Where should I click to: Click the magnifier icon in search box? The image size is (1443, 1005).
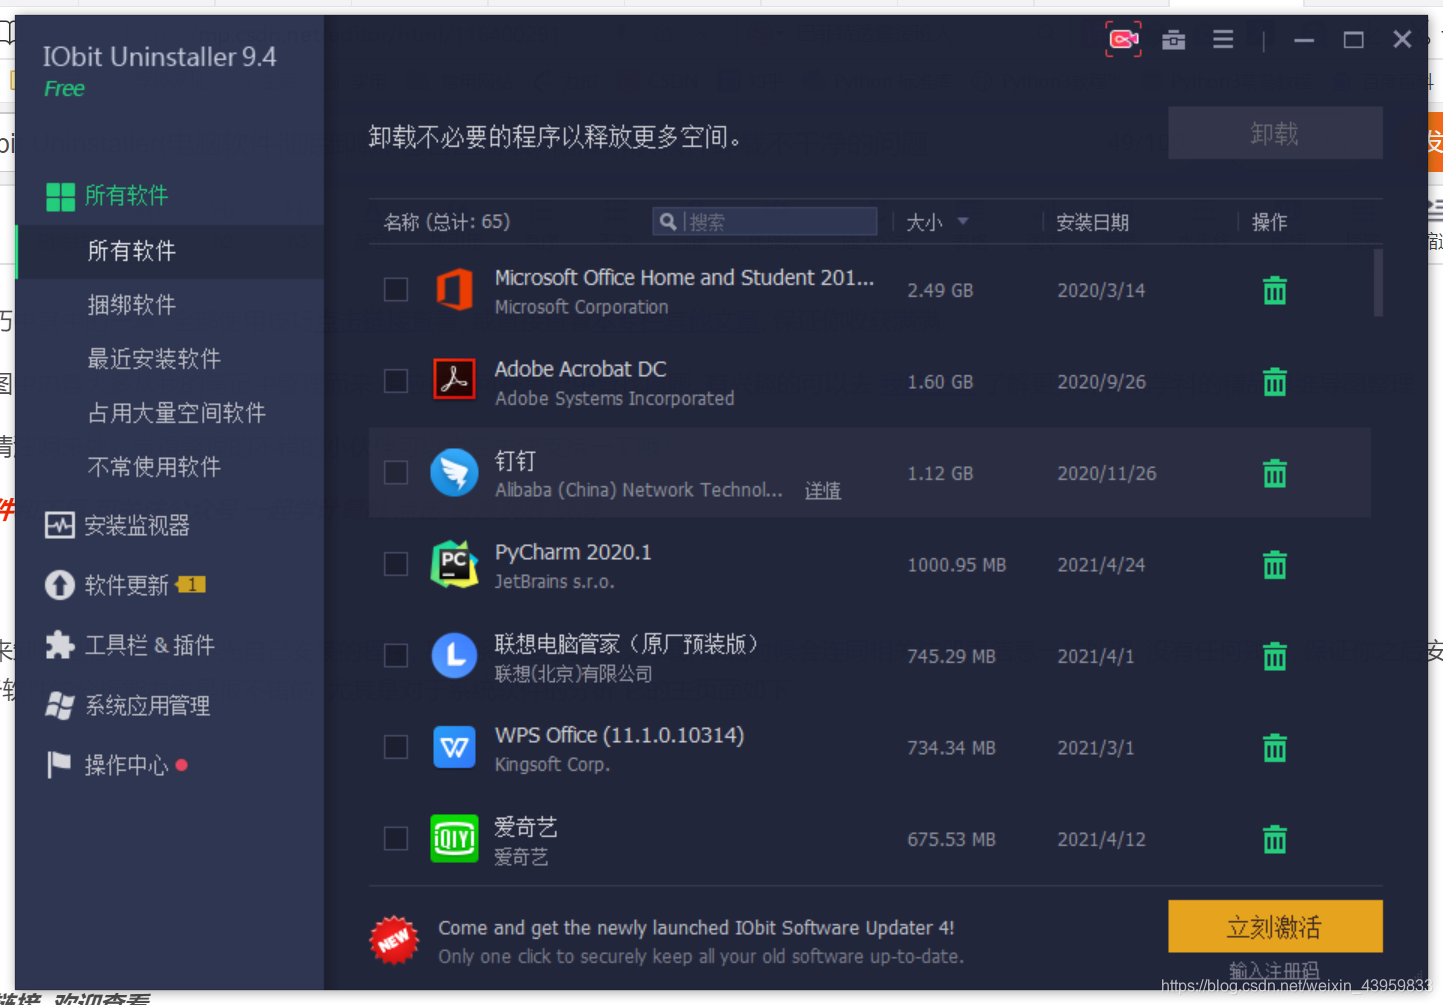tap(668, 221)
